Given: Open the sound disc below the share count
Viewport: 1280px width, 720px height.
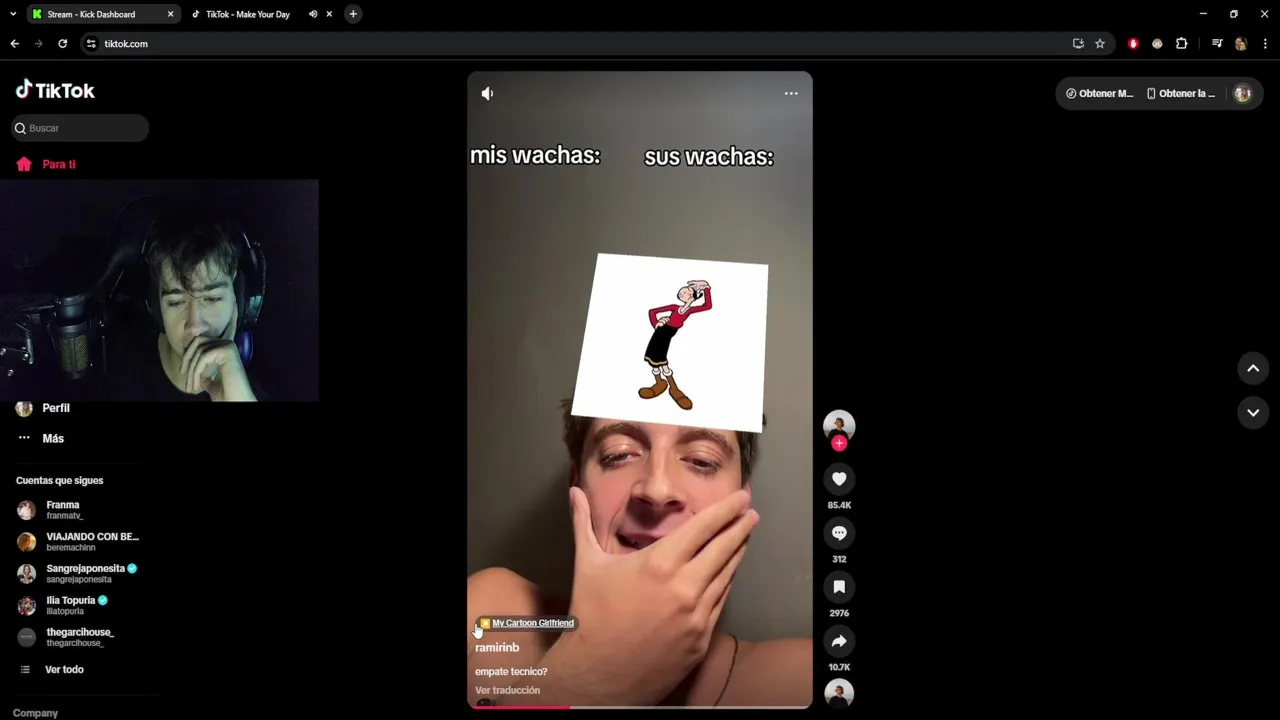Looking at the screenshot, I should (x=839, y=692).
